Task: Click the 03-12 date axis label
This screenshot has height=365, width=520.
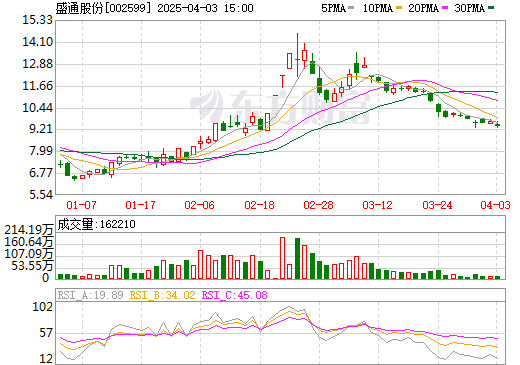Action: [378, 205]
